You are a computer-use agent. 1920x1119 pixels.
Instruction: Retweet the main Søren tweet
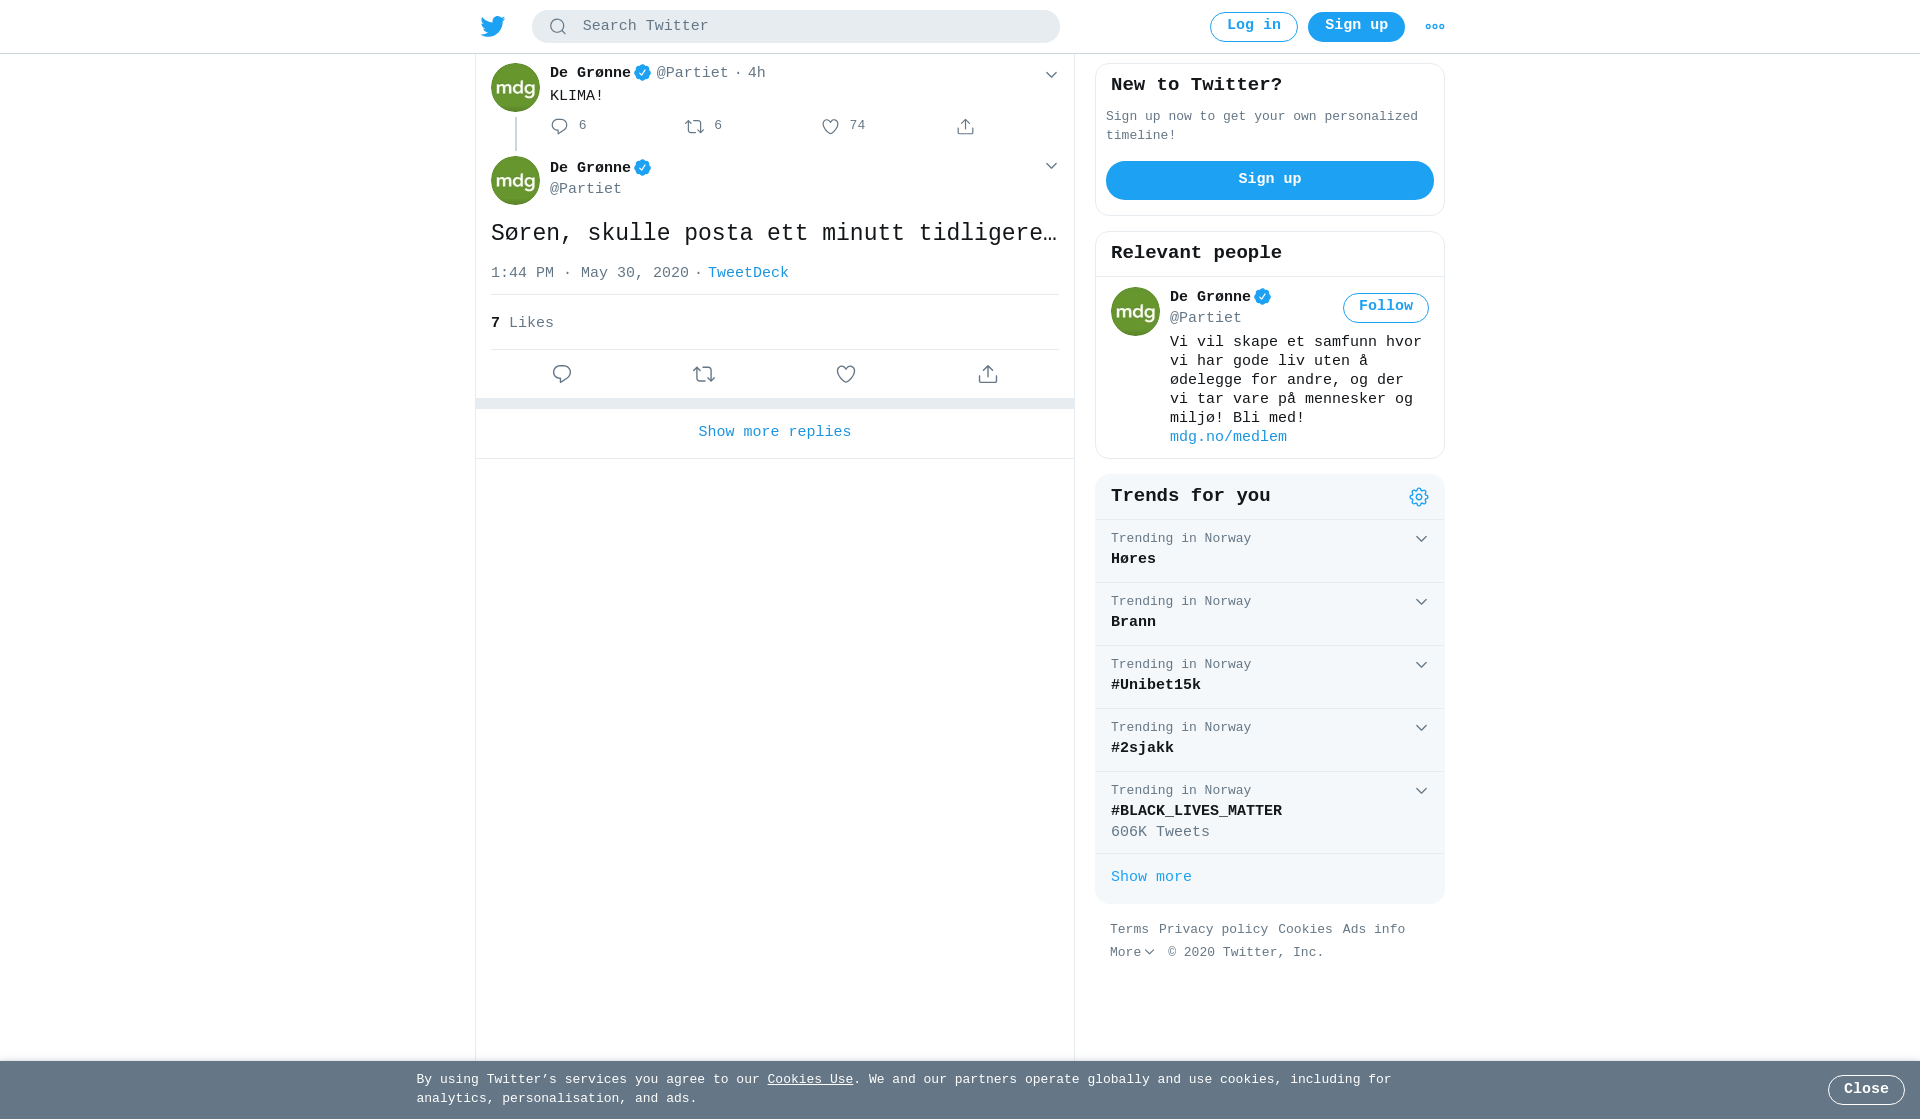[704, 374]
